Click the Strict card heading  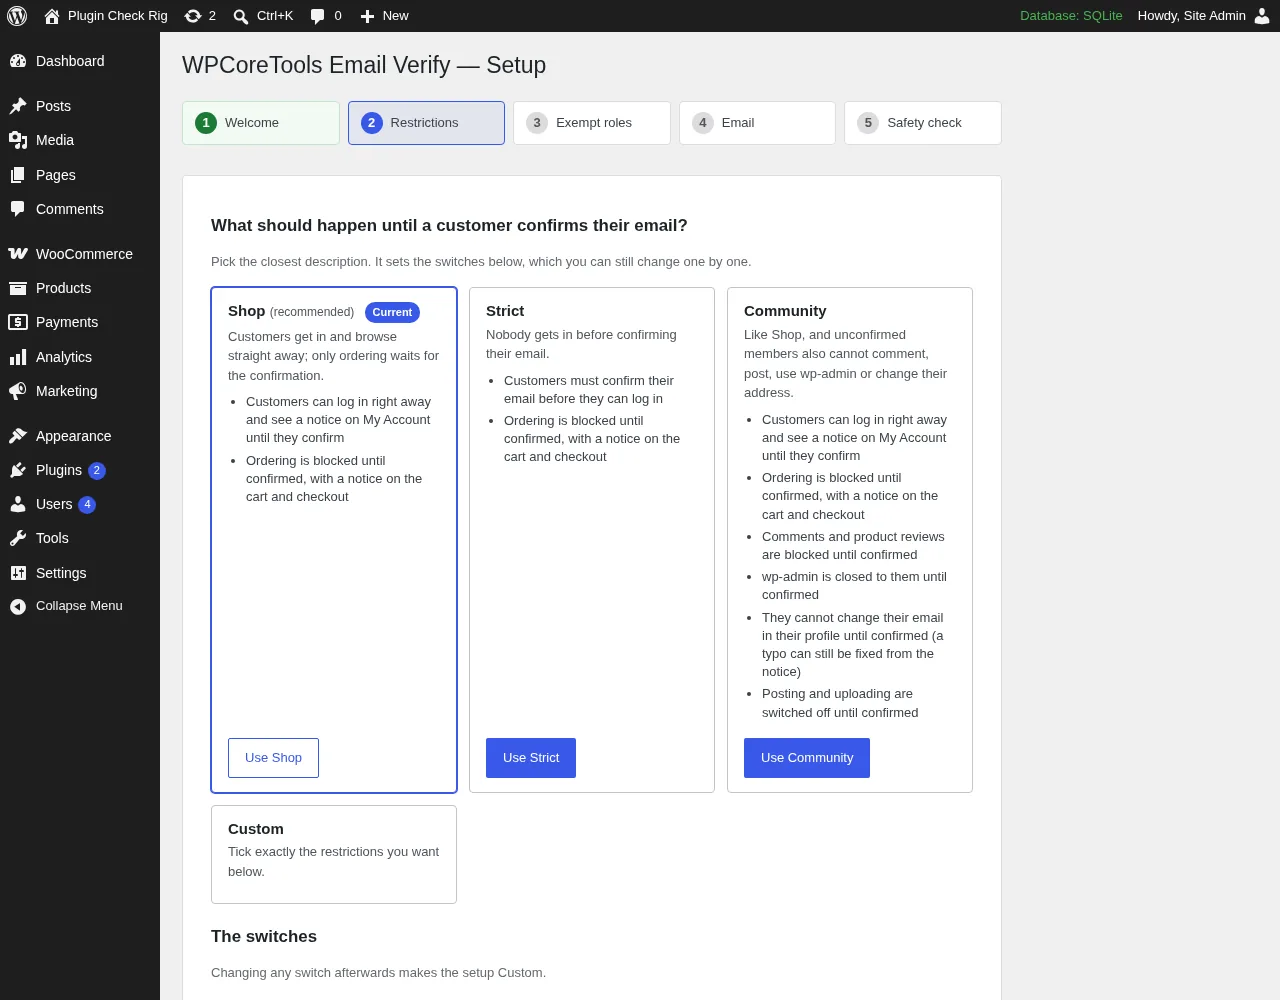505,311
